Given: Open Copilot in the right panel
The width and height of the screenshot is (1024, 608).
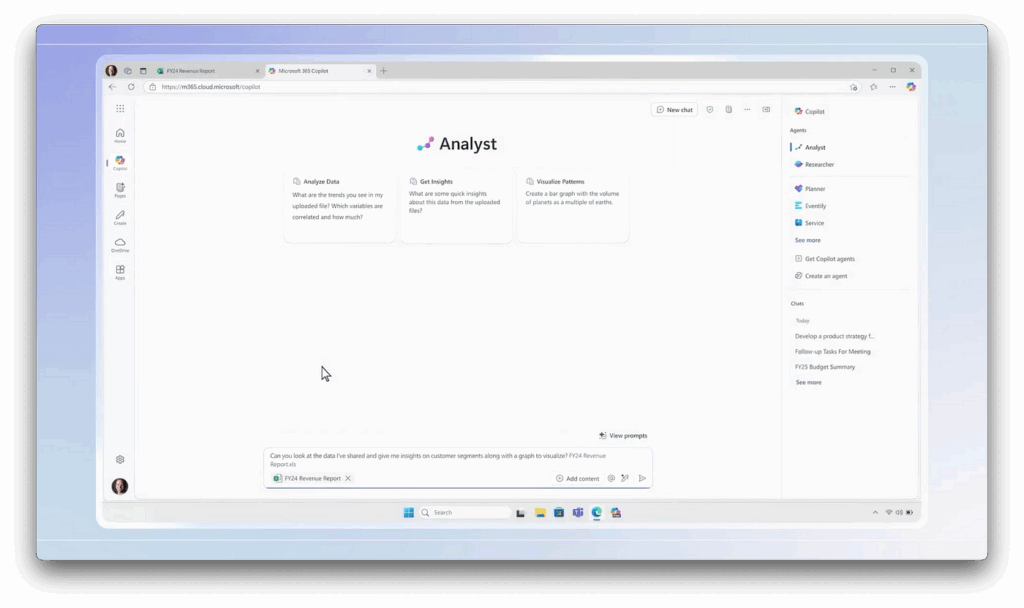Looking at the screenshot, I should pos(809,111).
